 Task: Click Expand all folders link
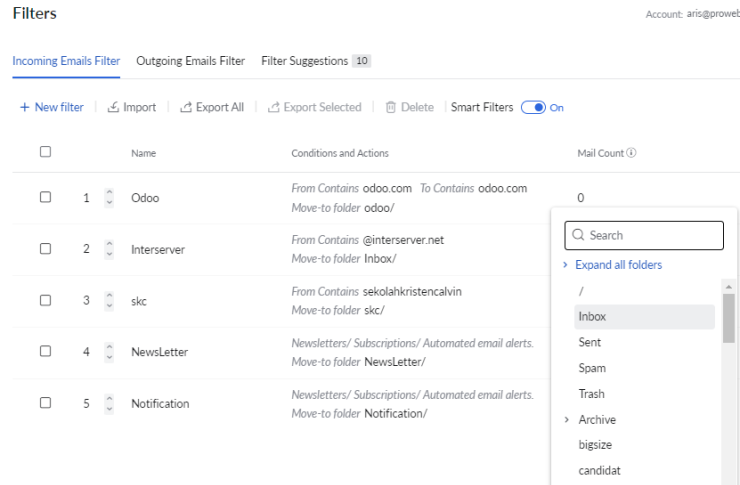pyautogui.click(x=618, y=265)
